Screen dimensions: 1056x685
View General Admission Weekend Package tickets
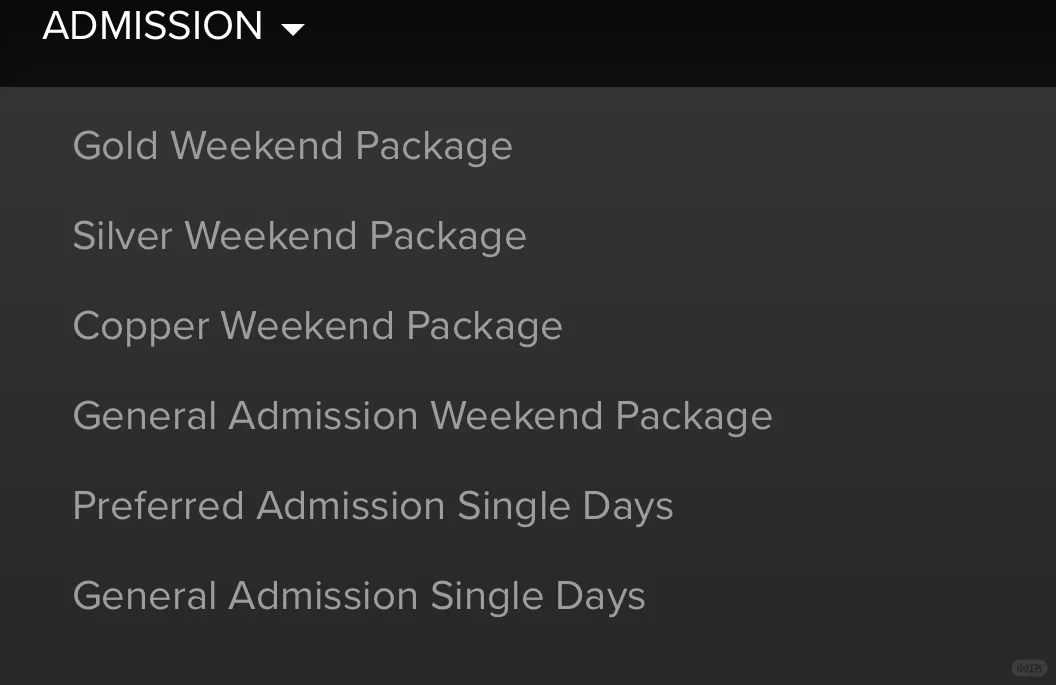pos(422,416)
